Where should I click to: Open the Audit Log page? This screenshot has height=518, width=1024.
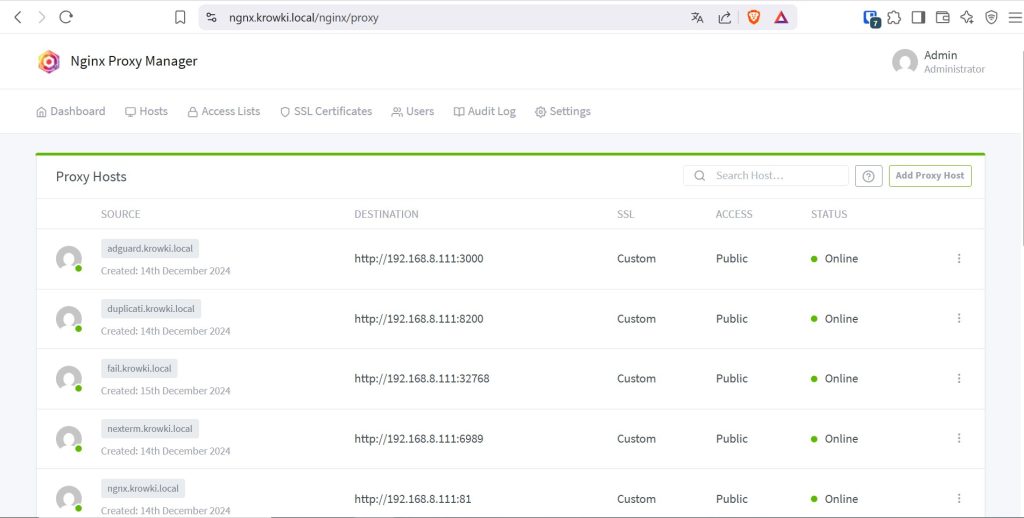[485, 112]
